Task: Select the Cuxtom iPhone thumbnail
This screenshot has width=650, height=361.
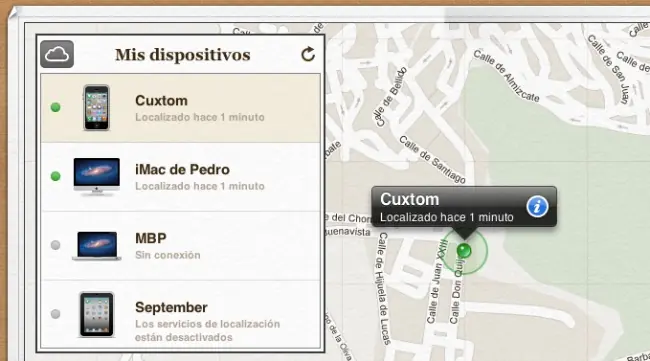Action: click(96, 108)
